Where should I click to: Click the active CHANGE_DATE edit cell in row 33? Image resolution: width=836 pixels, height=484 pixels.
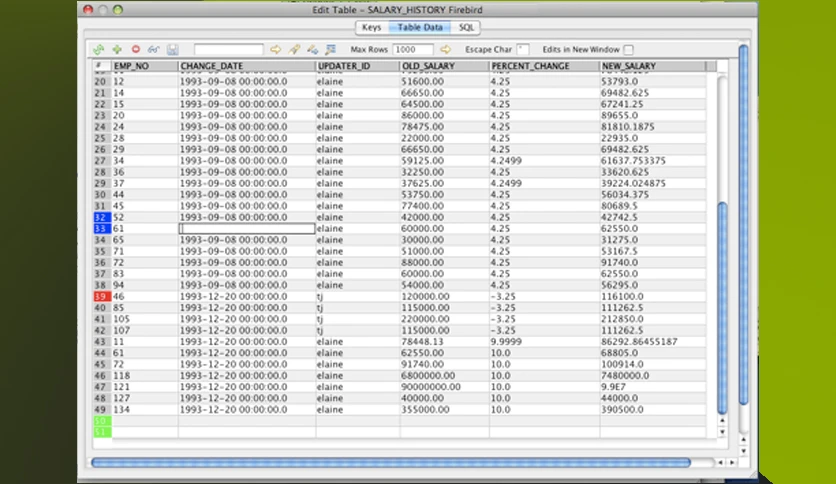tap(247, 229)
